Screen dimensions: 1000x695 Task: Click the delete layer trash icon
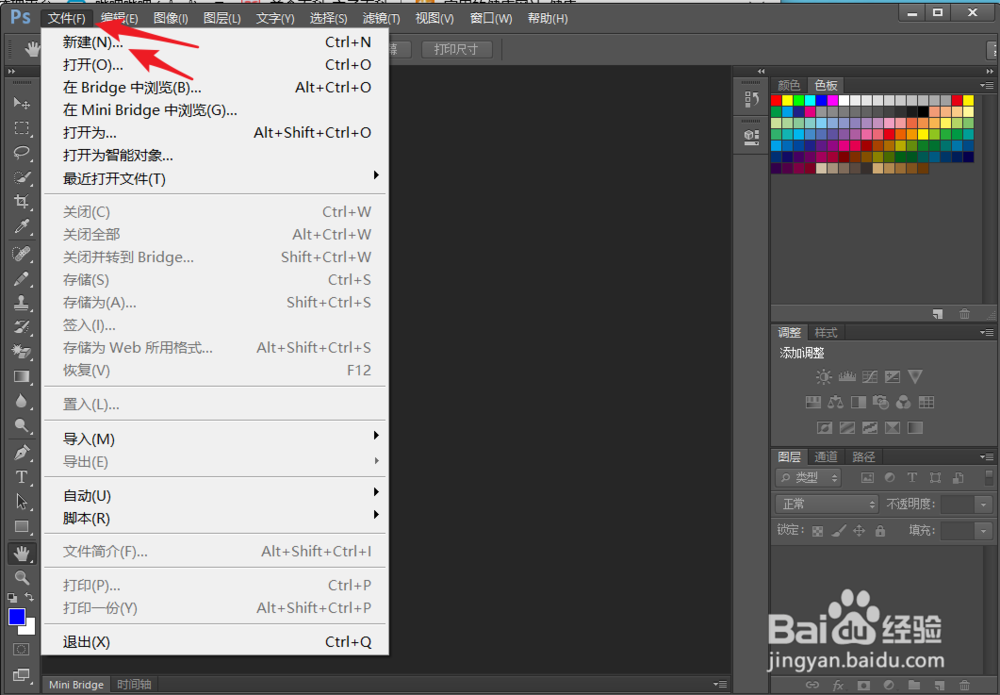tap(964, 685)
